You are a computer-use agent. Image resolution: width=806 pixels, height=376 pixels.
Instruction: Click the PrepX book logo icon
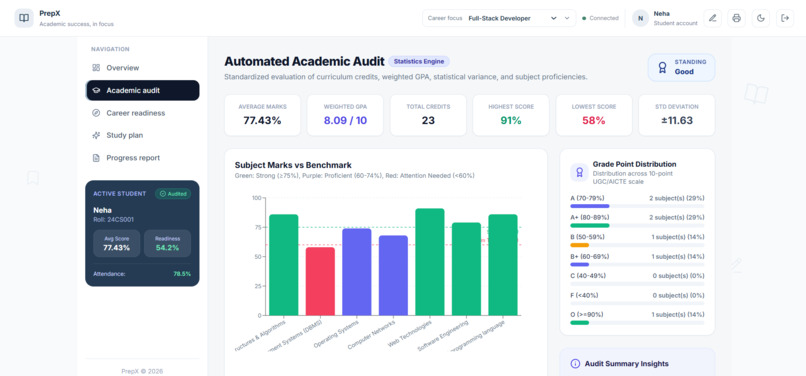[24, 18]
